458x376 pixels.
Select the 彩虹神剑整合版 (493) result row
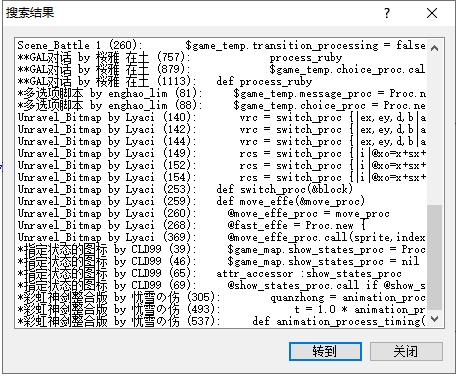[221, 309]
